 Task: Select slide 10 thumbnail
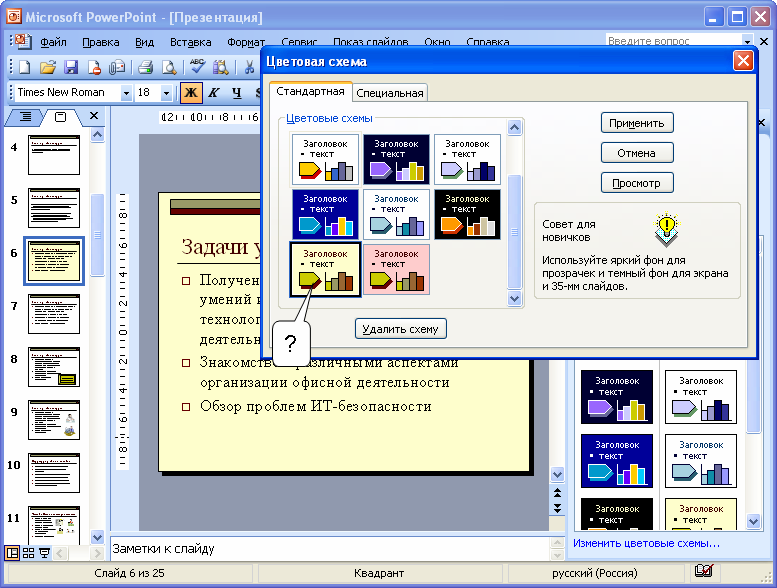pos(54,473)
